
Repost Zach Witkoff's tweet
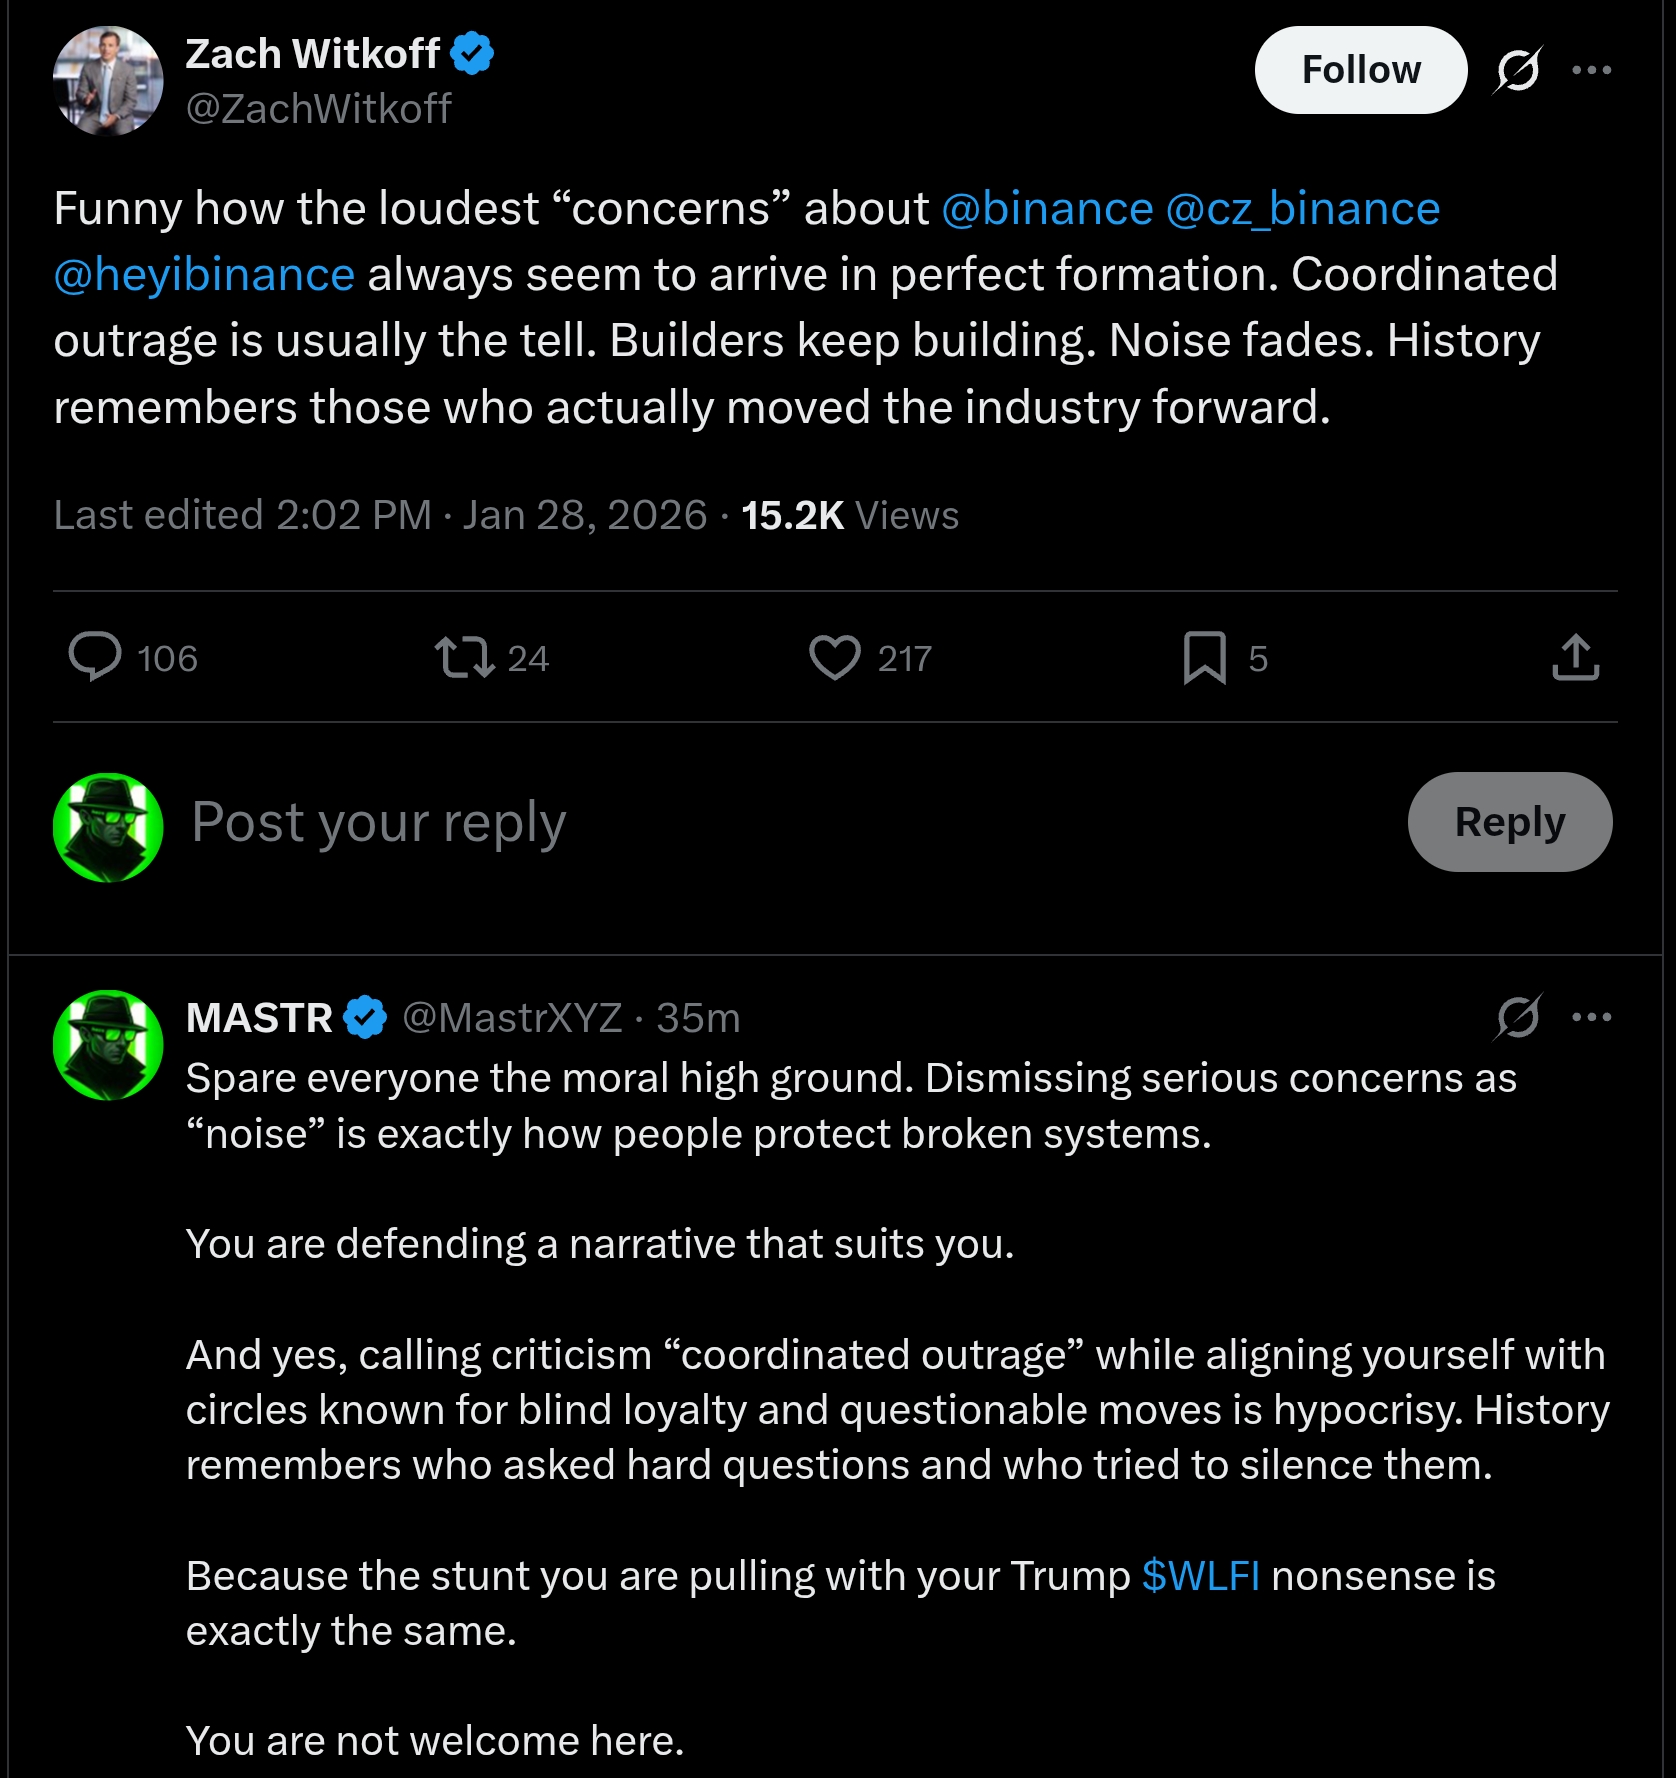pyautogui.click(x=464, y=657)
